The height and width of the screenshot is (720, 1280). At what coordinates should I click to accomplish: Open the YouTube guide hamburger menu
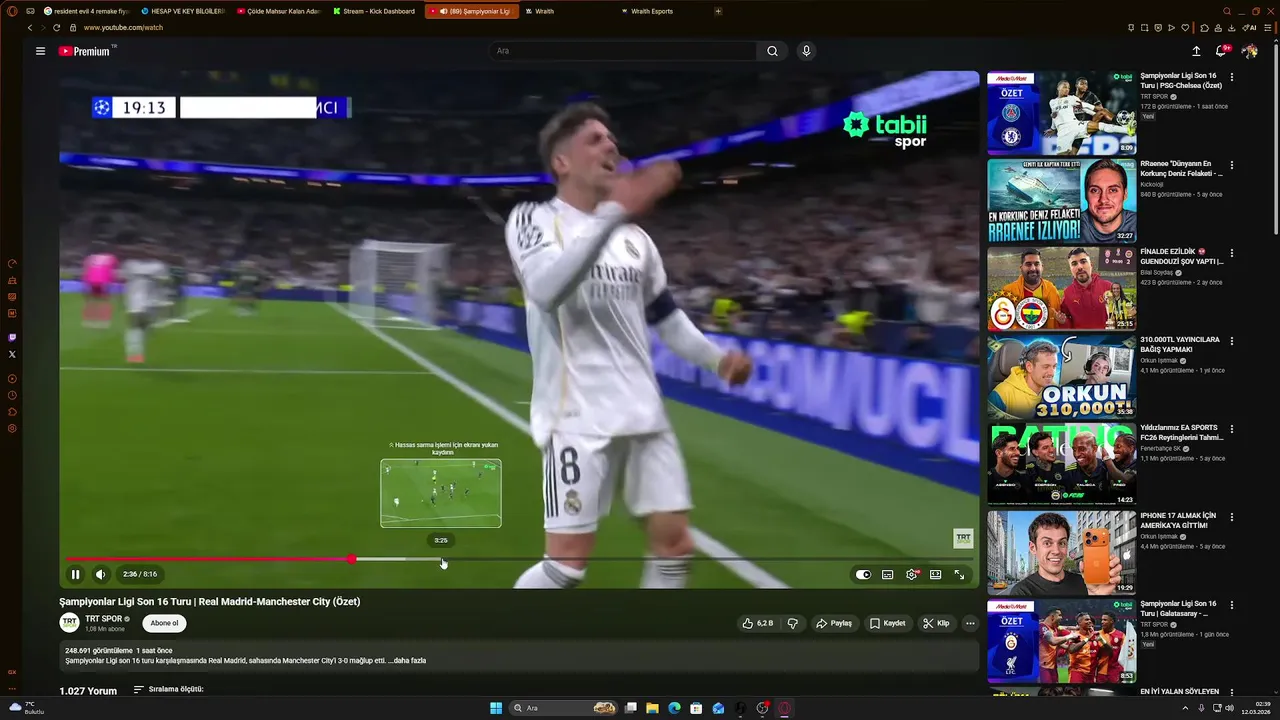(40, 51)
